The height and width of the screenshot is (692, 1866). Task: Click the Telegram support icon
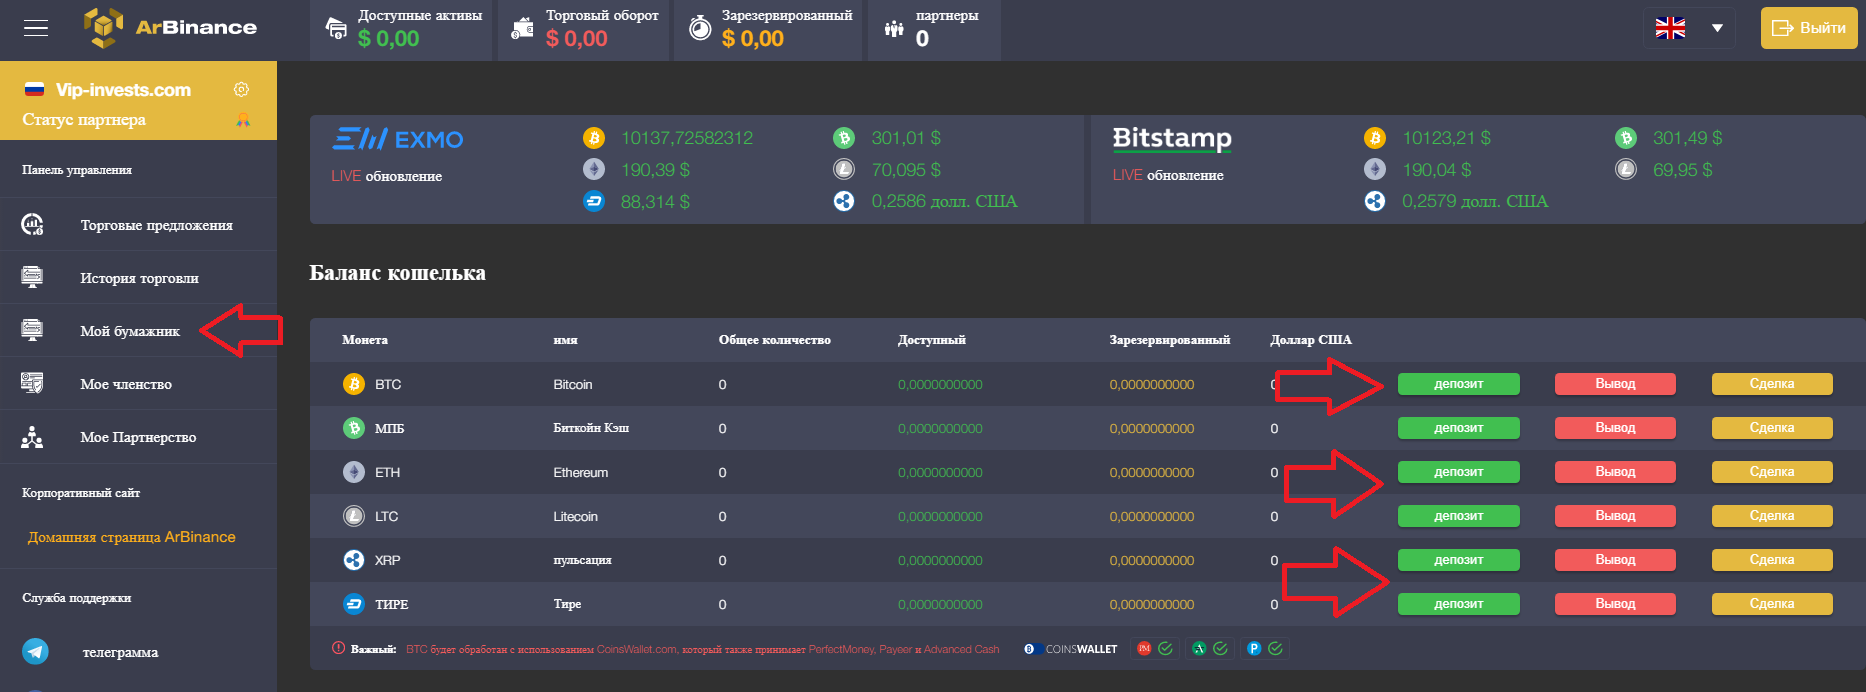(36, 652)
